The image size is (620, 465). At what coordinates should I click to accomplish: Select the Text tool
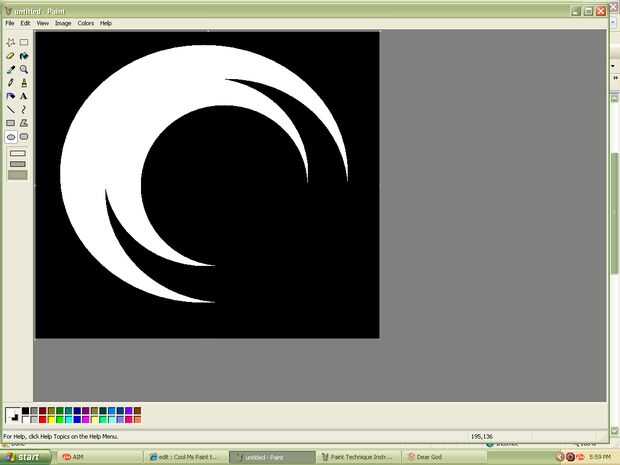(x=24, y=96)
